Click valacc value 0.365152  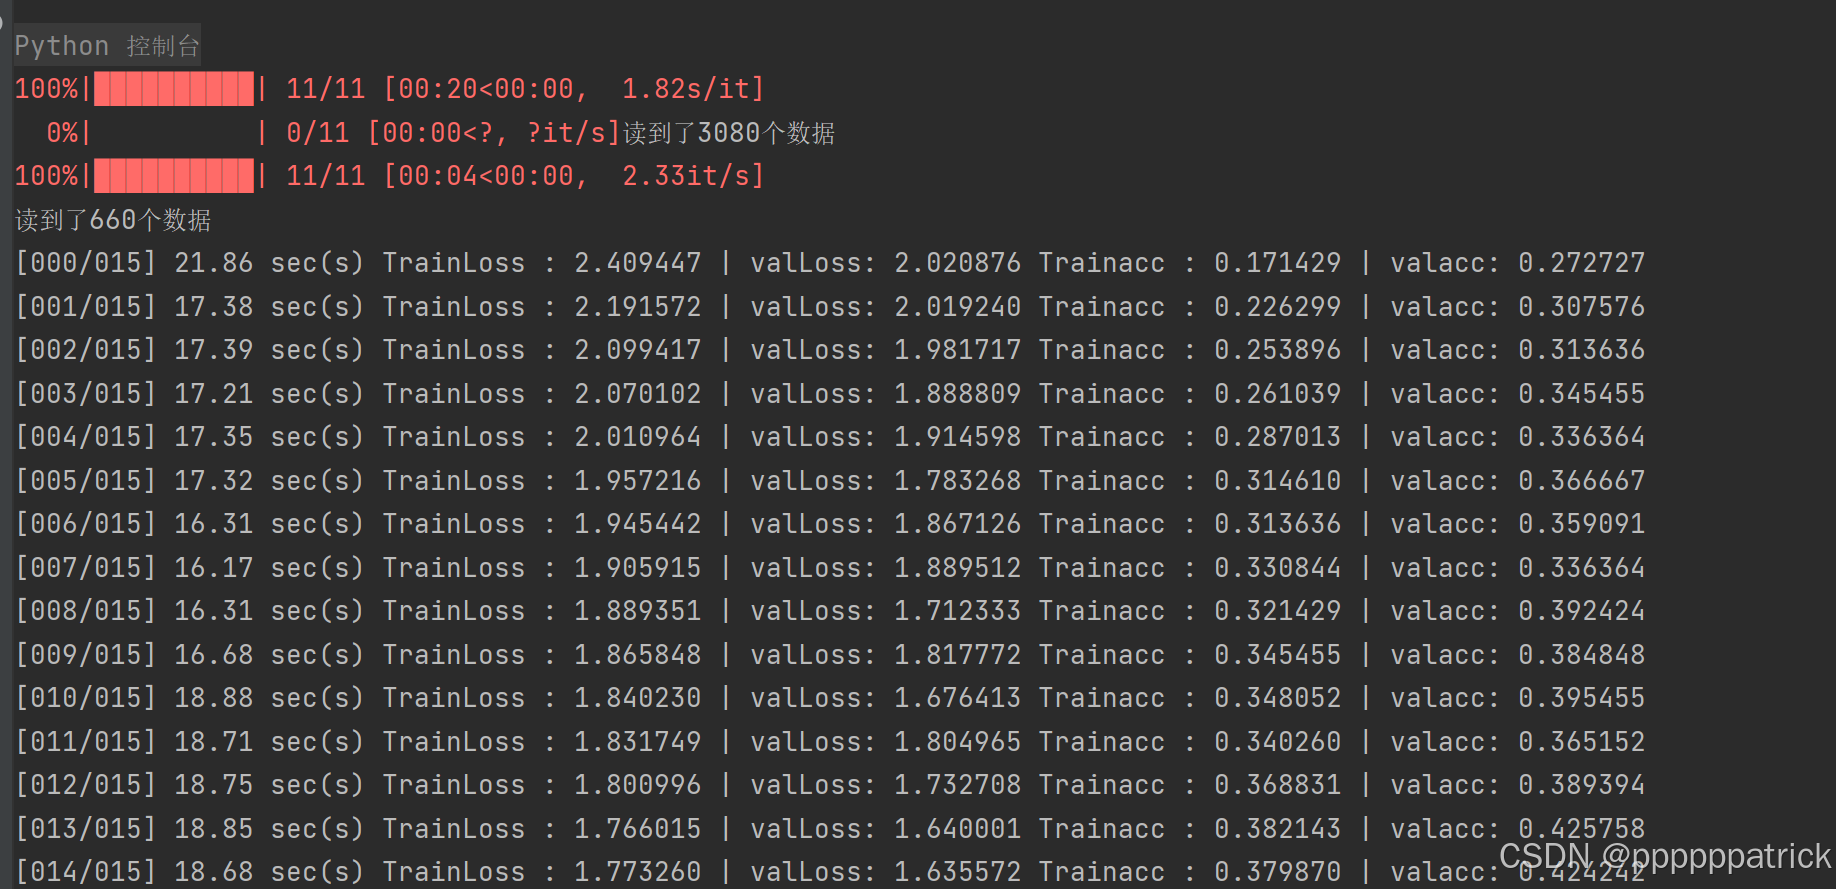[1582, 742]
